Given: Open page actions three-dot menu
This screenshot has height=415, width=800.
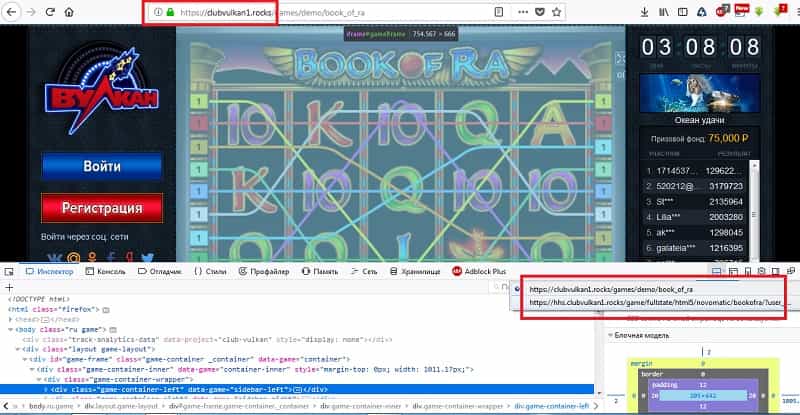Looking at the screenshot, I should [522, 12].
